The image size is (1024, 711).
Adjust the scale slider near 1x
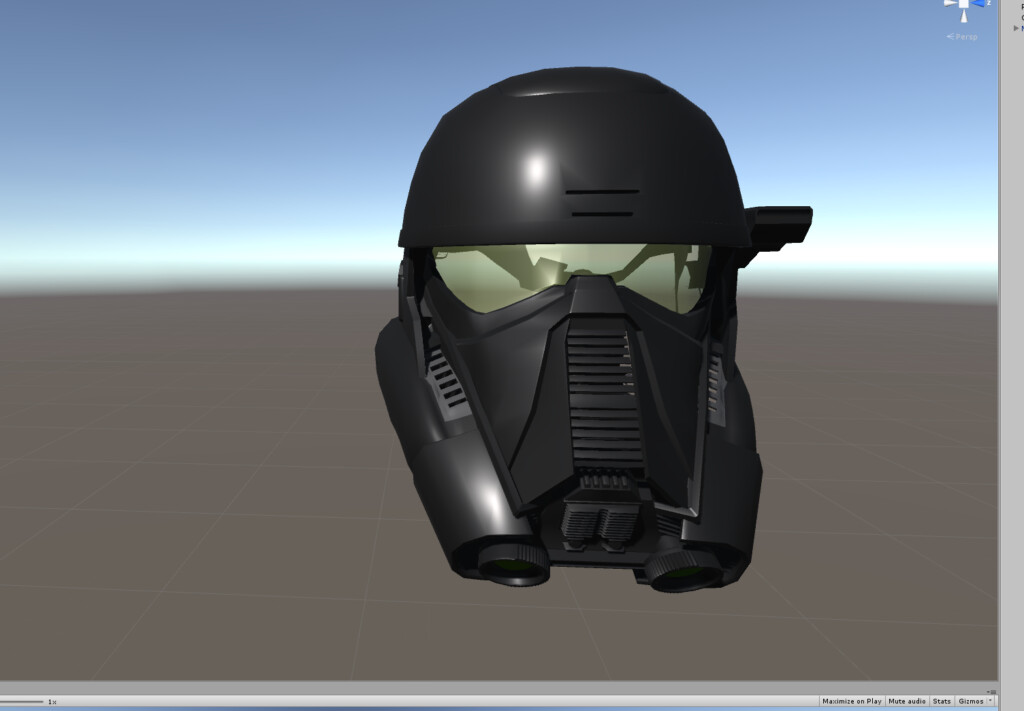pyautogui.click(x=22, y=702)
